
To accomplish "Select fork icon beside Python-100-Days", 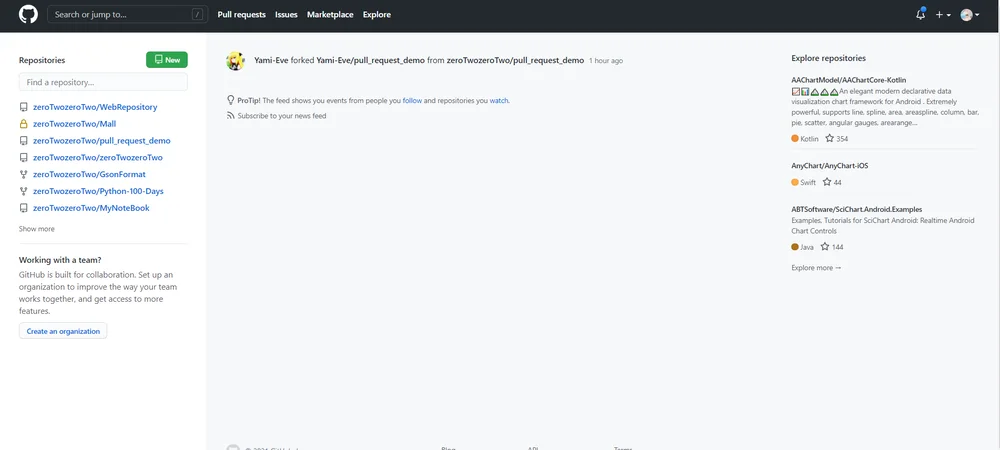I will tap(24, 191).
